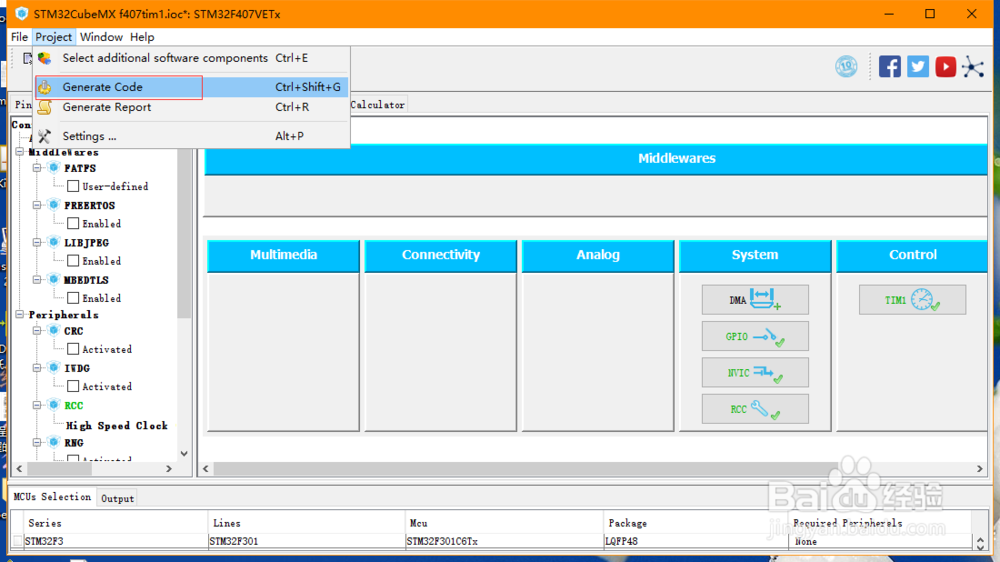Activate CRC checkbox
The image size is (1000, 562).
coord(73,349)
